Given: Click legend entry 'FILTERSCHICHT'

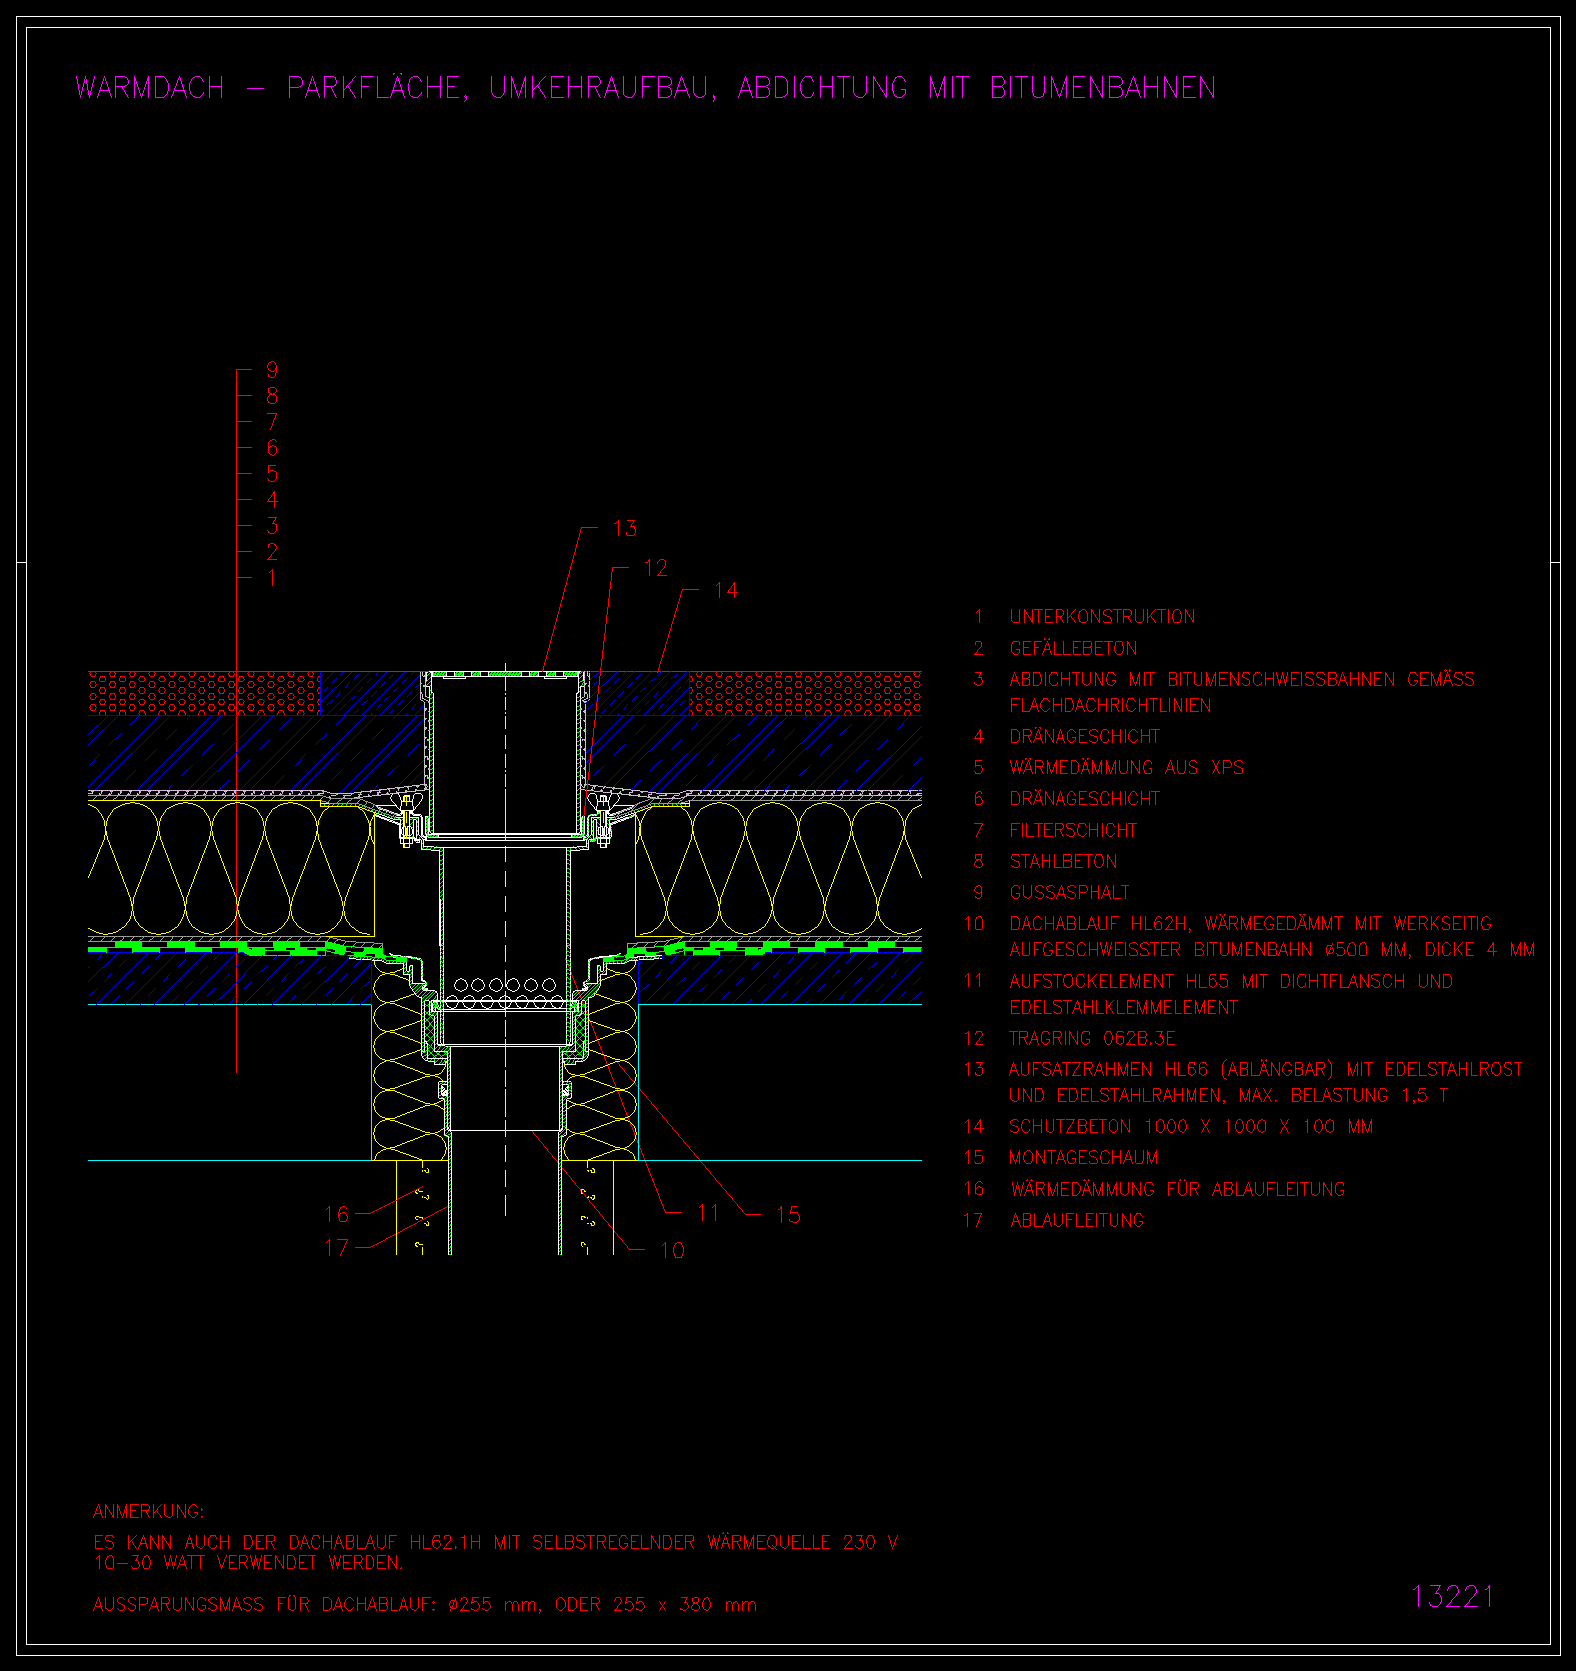Looking at the screenshot, I should [x=1073, y=830].
